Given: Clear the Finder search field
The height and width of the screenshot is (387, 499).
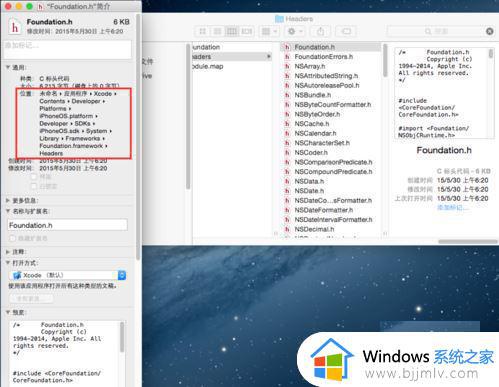Looking at the screenshot, I should 489,31.
